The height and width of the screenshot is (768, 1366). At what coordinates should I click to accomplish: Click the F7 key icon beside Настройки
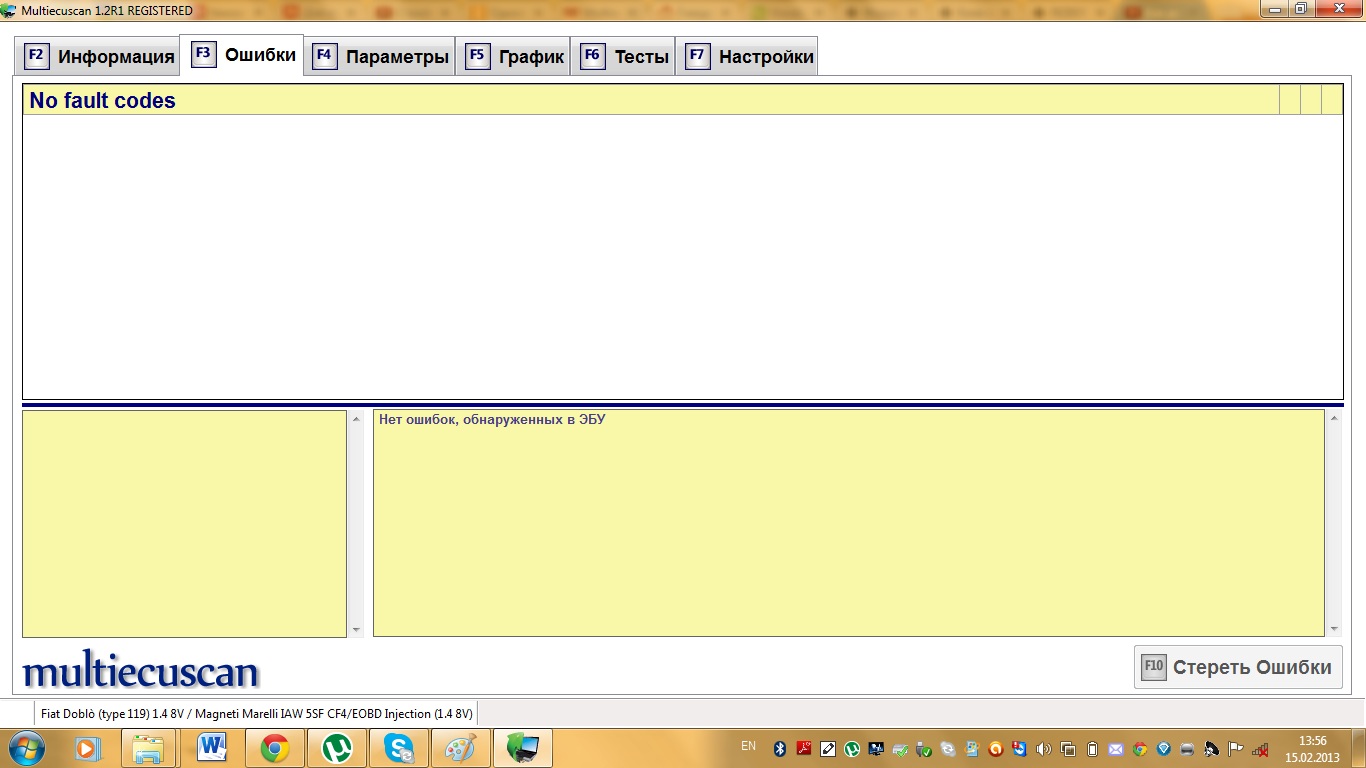pyautogui.click(x=697, y=56)
